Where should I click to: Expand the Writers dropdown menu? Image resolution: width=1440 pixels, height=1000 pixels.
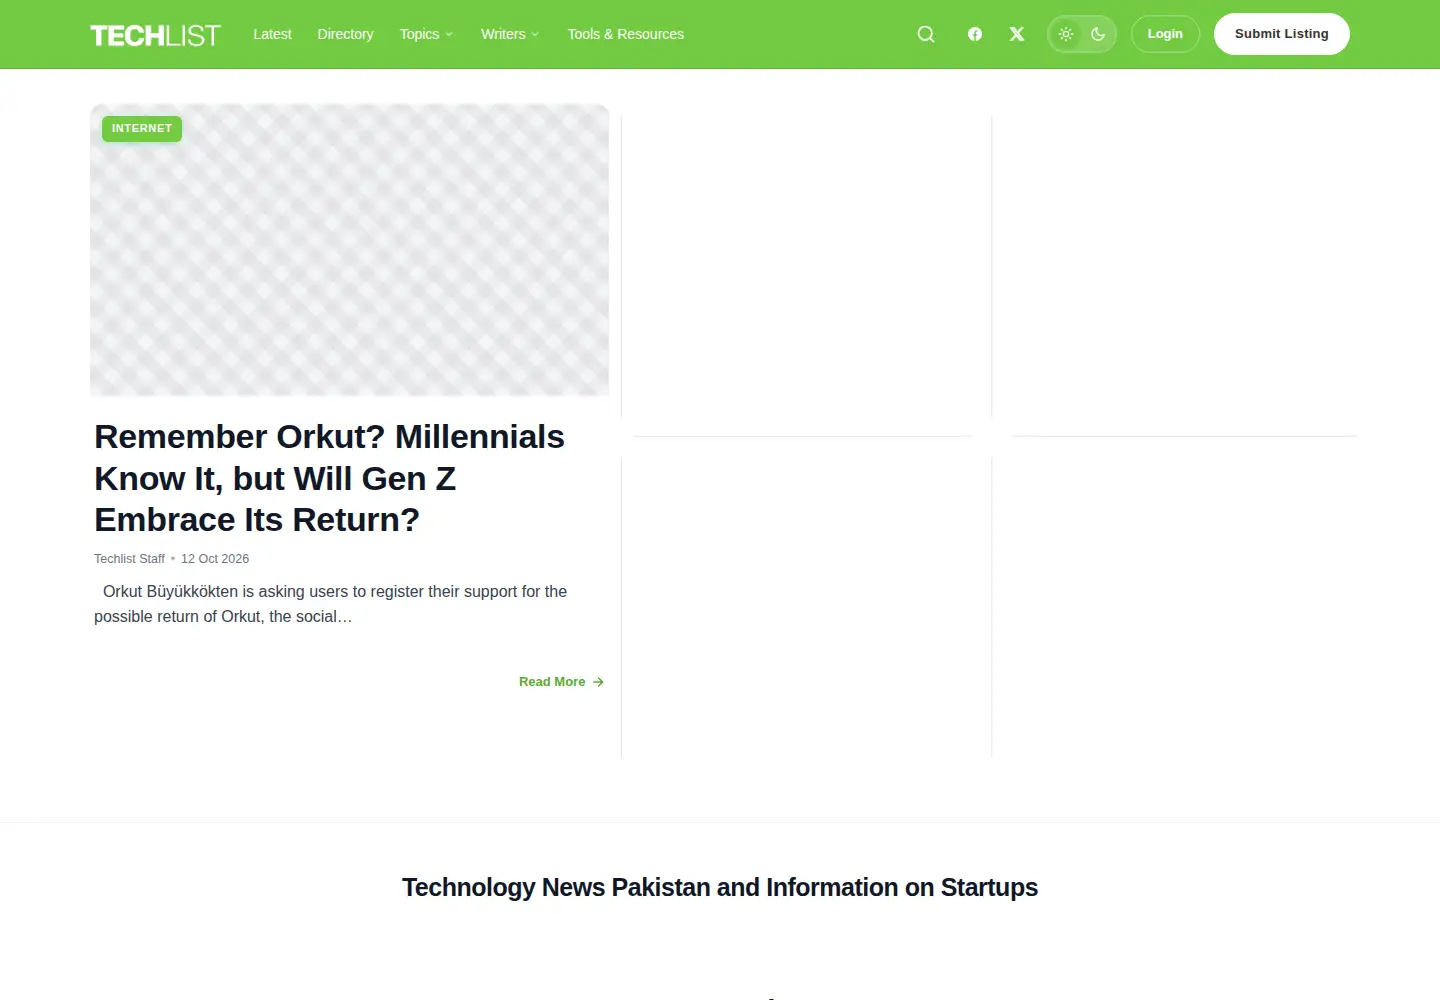point(510,34)
